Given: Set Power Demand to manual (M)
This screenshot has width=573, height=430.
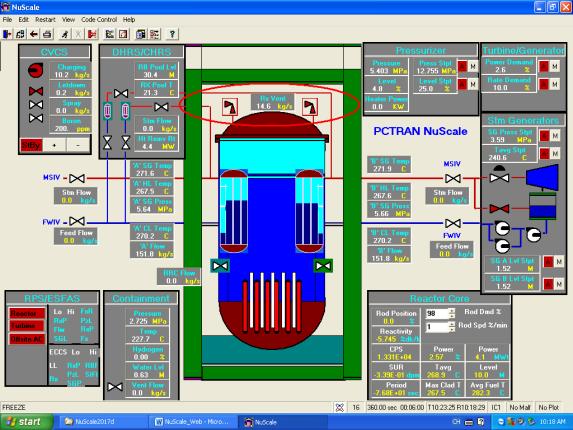Looking at the screenshot, I should 555,66.
